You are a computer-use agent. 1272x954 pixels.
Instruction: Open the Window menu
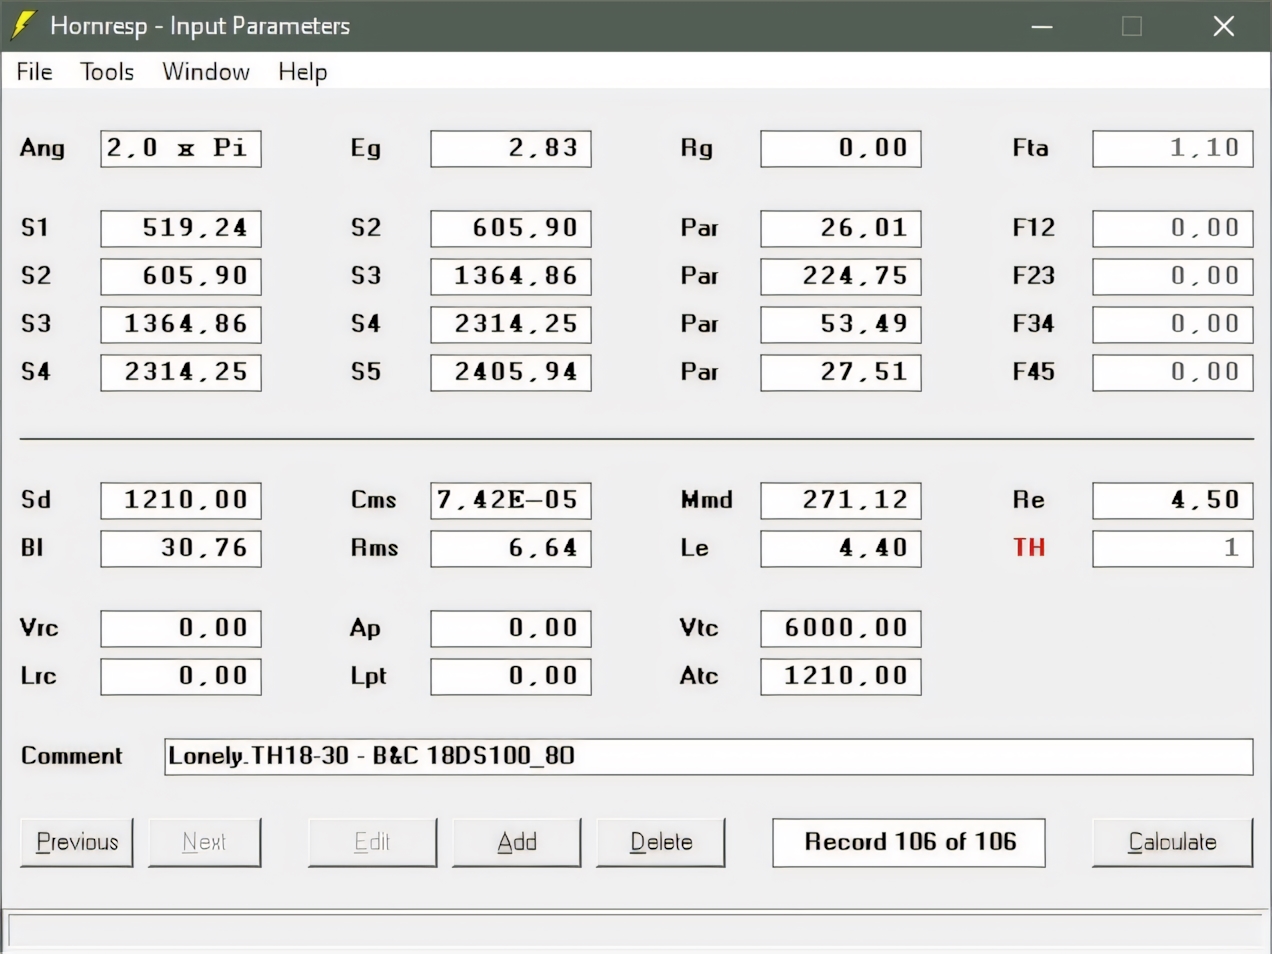pyautogui.click(x=206, y=72)
